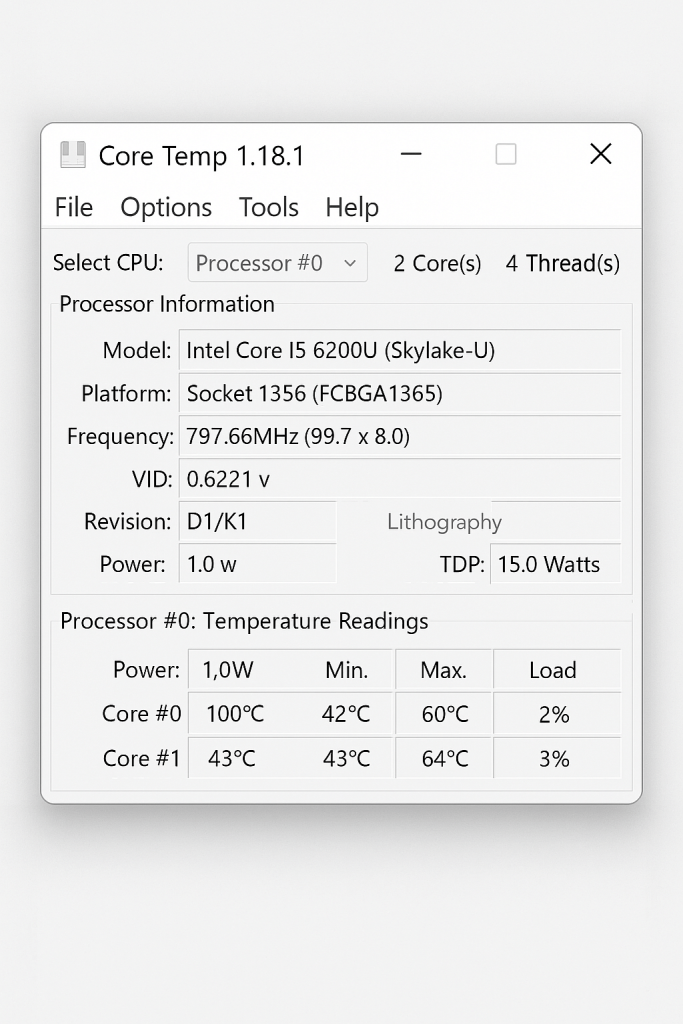Screen dimensions: 683x1024
Task: Expand the Processor #0 dropdown
Action: coord(277,263)
